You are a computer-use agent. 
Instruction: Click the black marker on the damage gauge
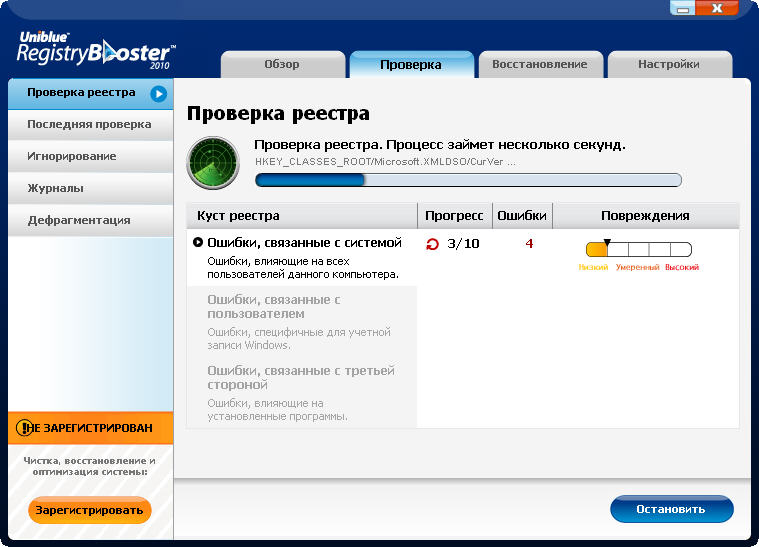(607, 242)
